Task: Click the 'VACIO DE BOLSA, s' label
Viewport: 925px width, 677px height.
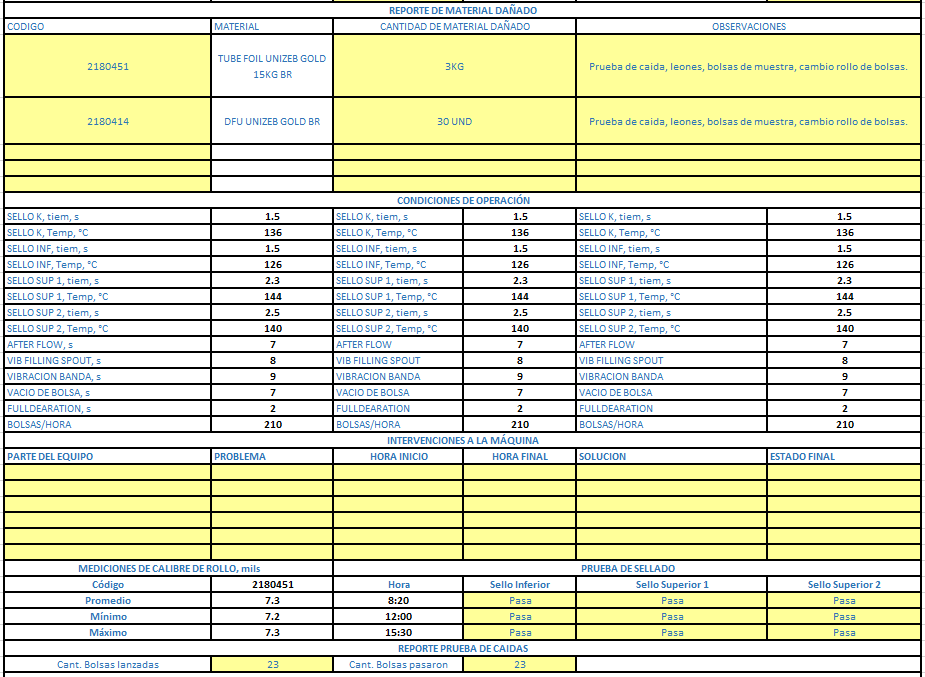Action: point(107,392)
